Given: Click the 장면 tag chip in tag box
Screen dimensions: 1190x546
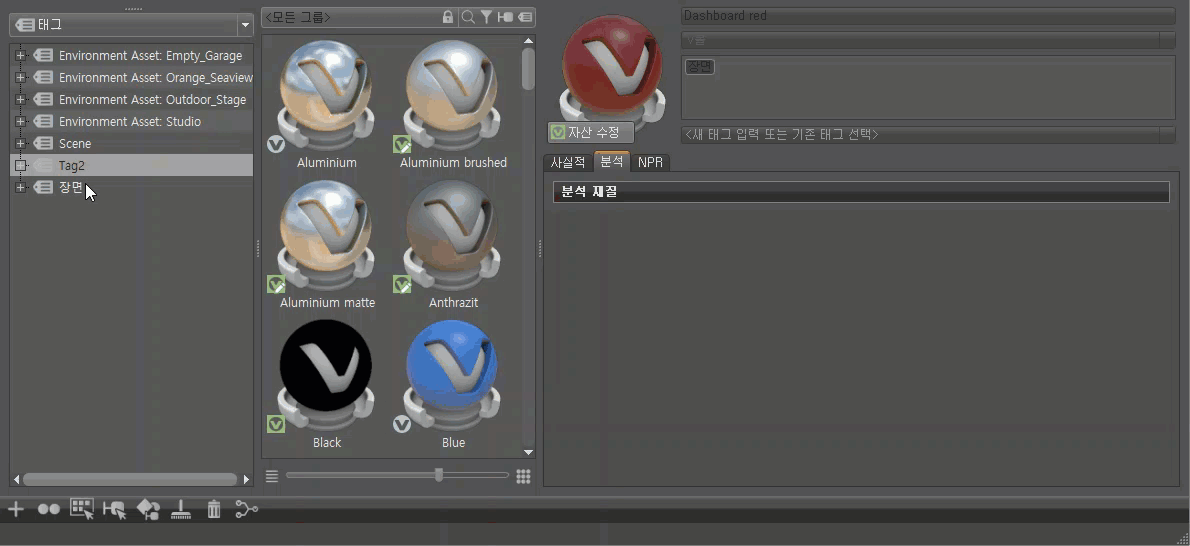Looking at the screenshot, I should (700, 67).
